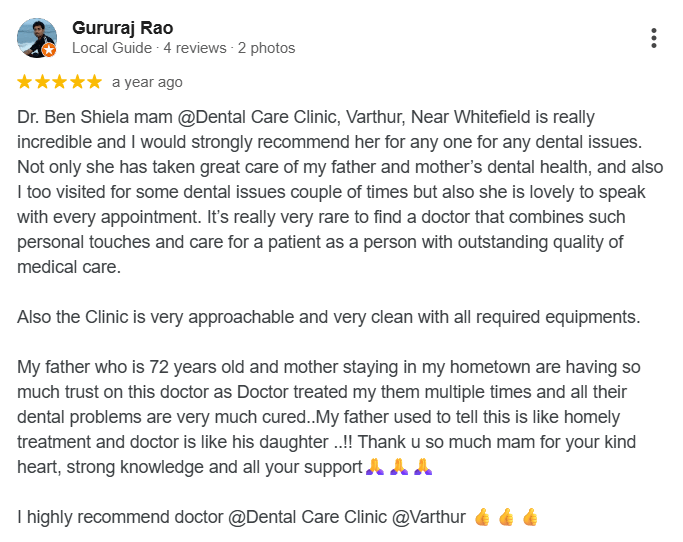683x542 pixels.
Task: Click the fourth yellow rating star
Action: tap(76, 82)
